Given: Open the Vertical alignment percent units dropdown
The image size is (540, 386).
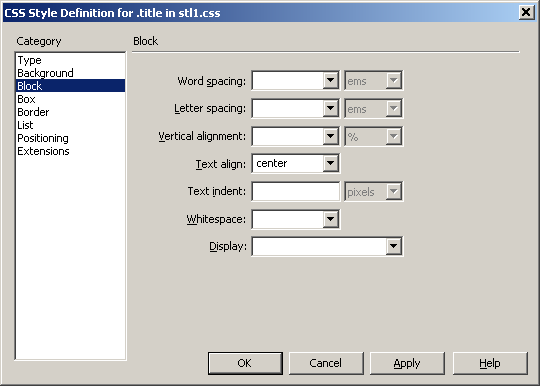Looking at the screenshot, I should [x=373, y=136].
